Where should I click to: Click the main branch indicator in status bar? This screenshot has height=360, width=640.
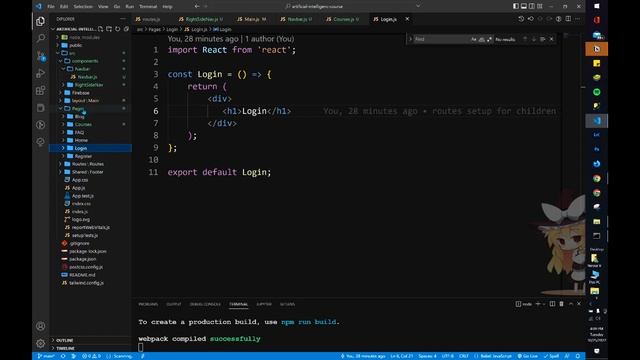coord(46,356)
